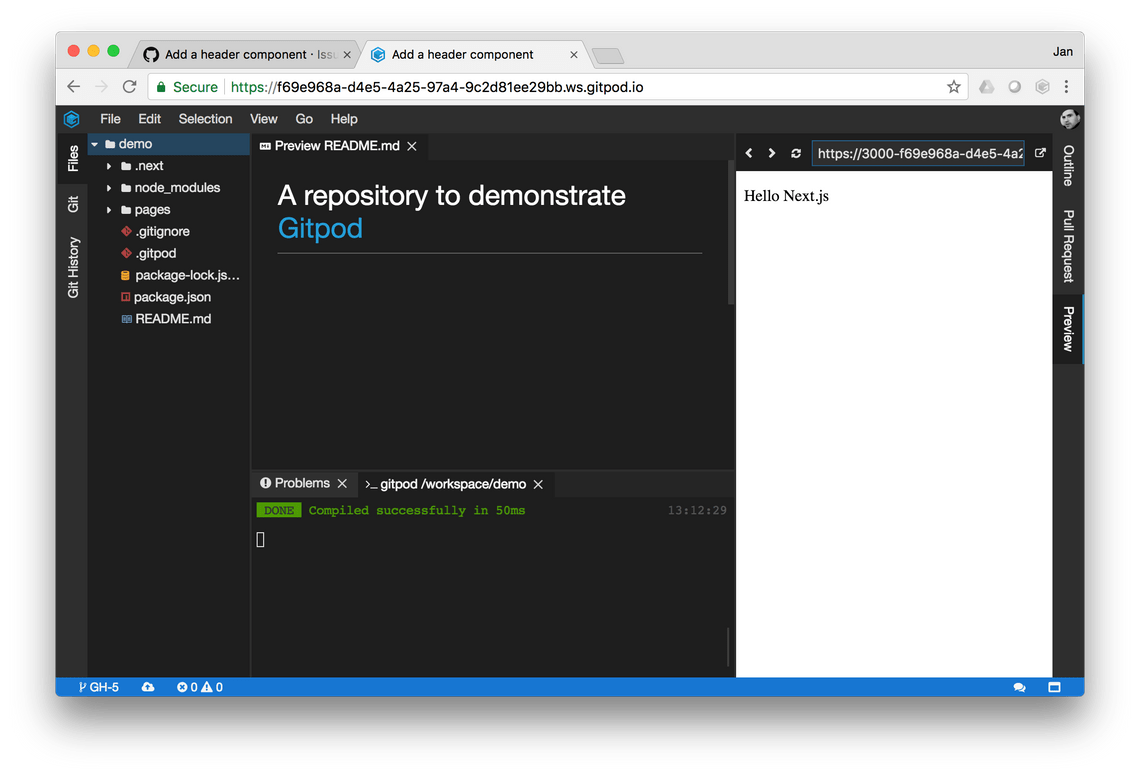Click the Gitpod logo in menu bar
Image resolution: width=1140 pixels, height=776 pixels.
point(71,119)
